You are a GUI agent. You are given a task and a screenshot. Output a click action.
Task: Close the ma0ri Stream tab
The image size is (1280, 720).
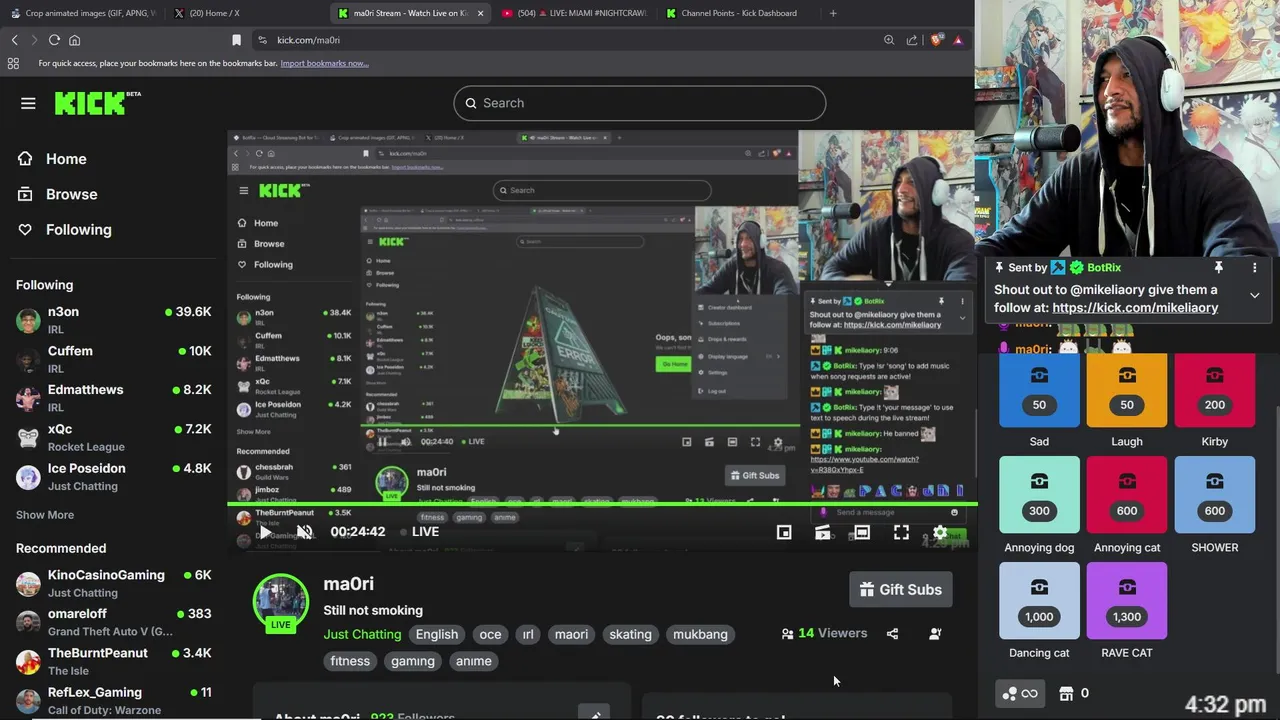pos(480,13)
